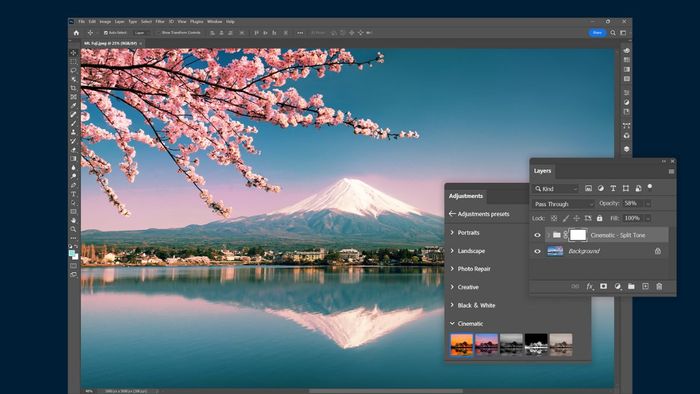
Task: Select the Clone Stamp tool
Action: (74, 132)
